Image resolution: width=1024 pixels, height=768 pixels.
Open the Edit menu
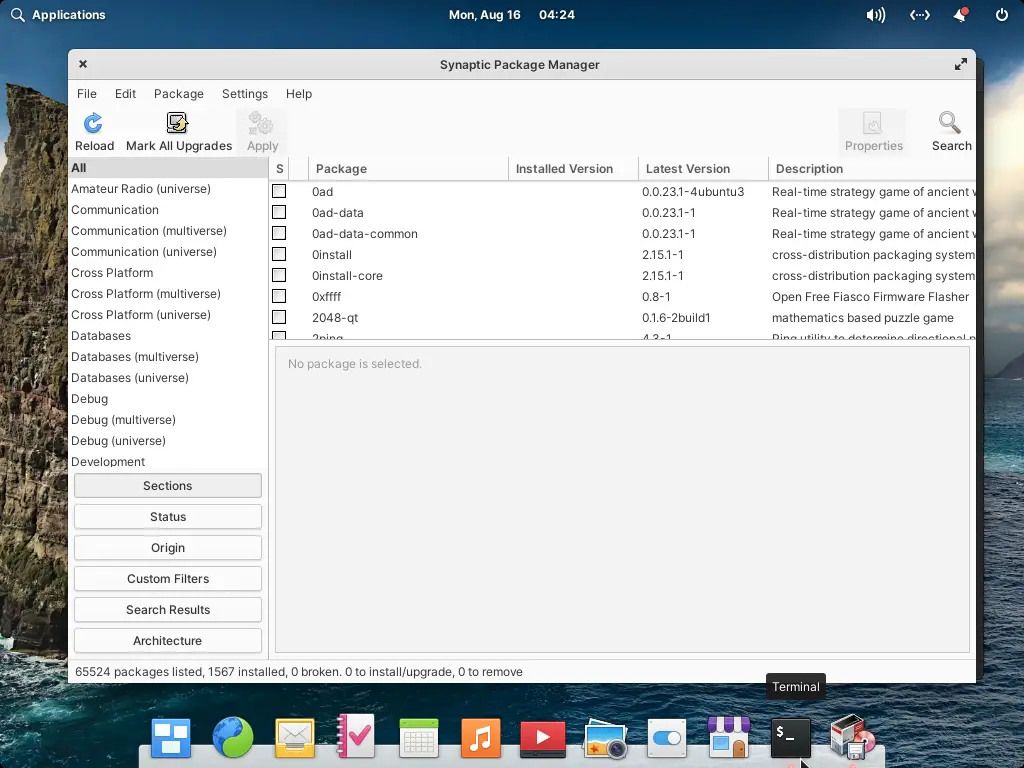(125, 93)
